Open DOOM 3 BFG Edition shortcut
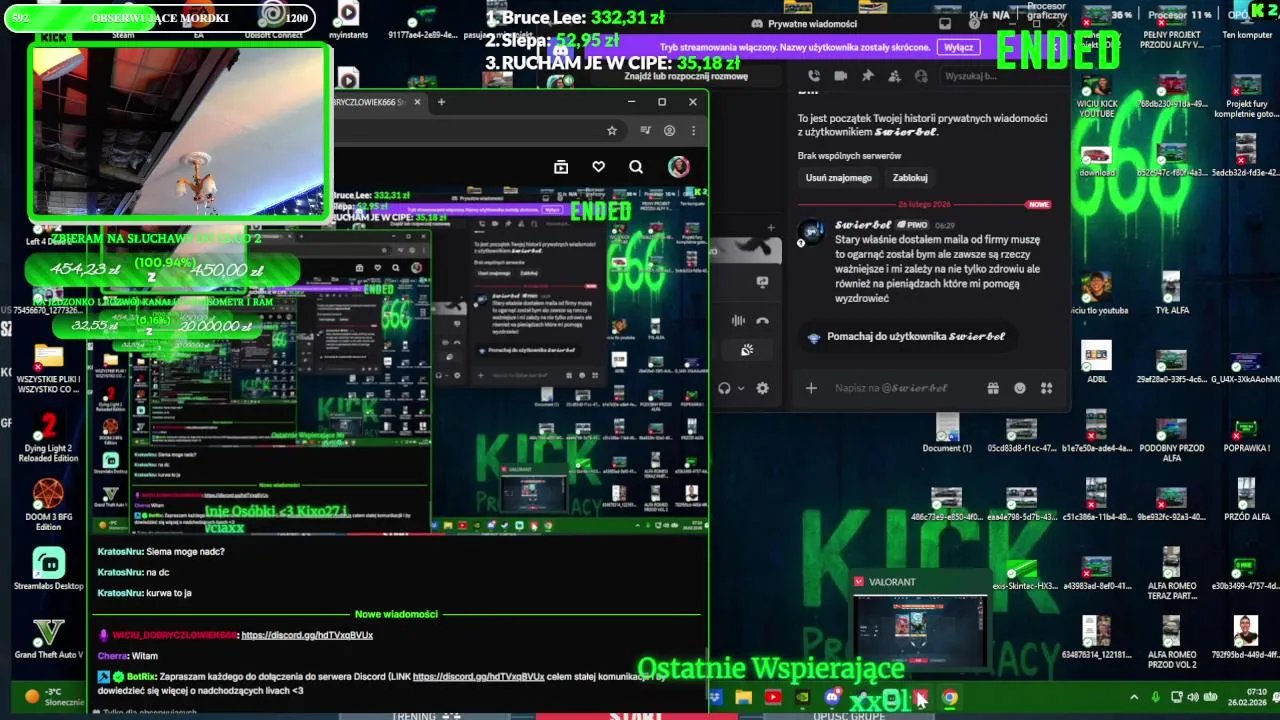The height and width of the screenshot is (720, 1280). (48, 504)
